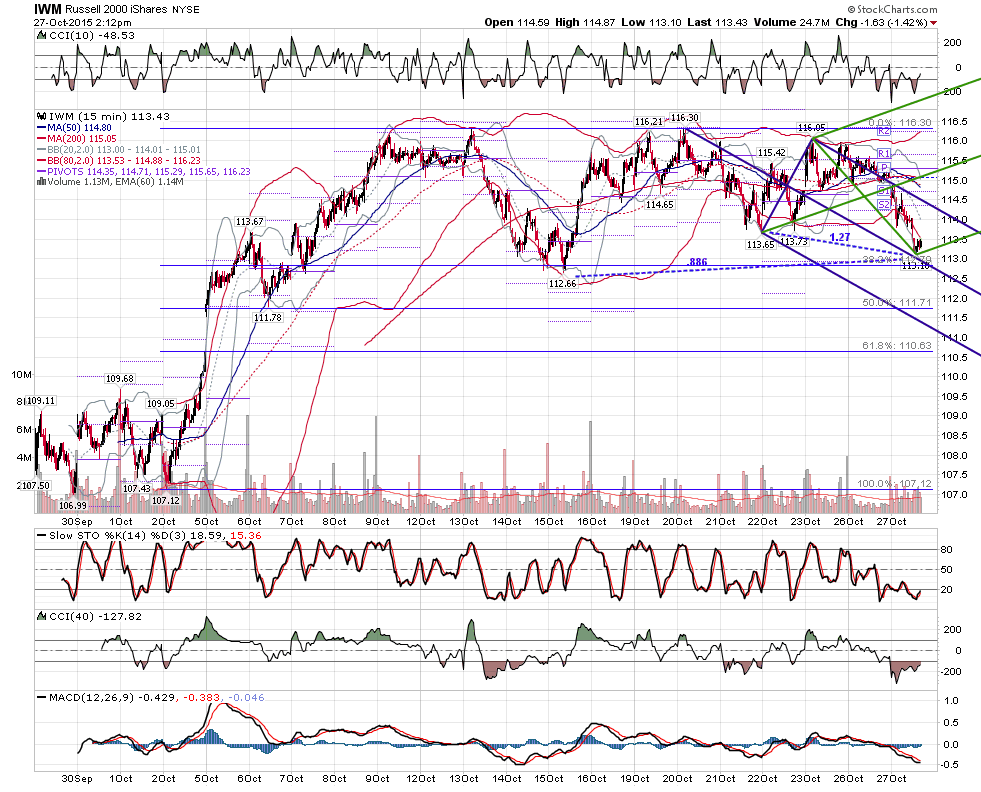Click the candlestick icon beside IWM (15 min)
This screenshot has width=981, height=792.
42,116
